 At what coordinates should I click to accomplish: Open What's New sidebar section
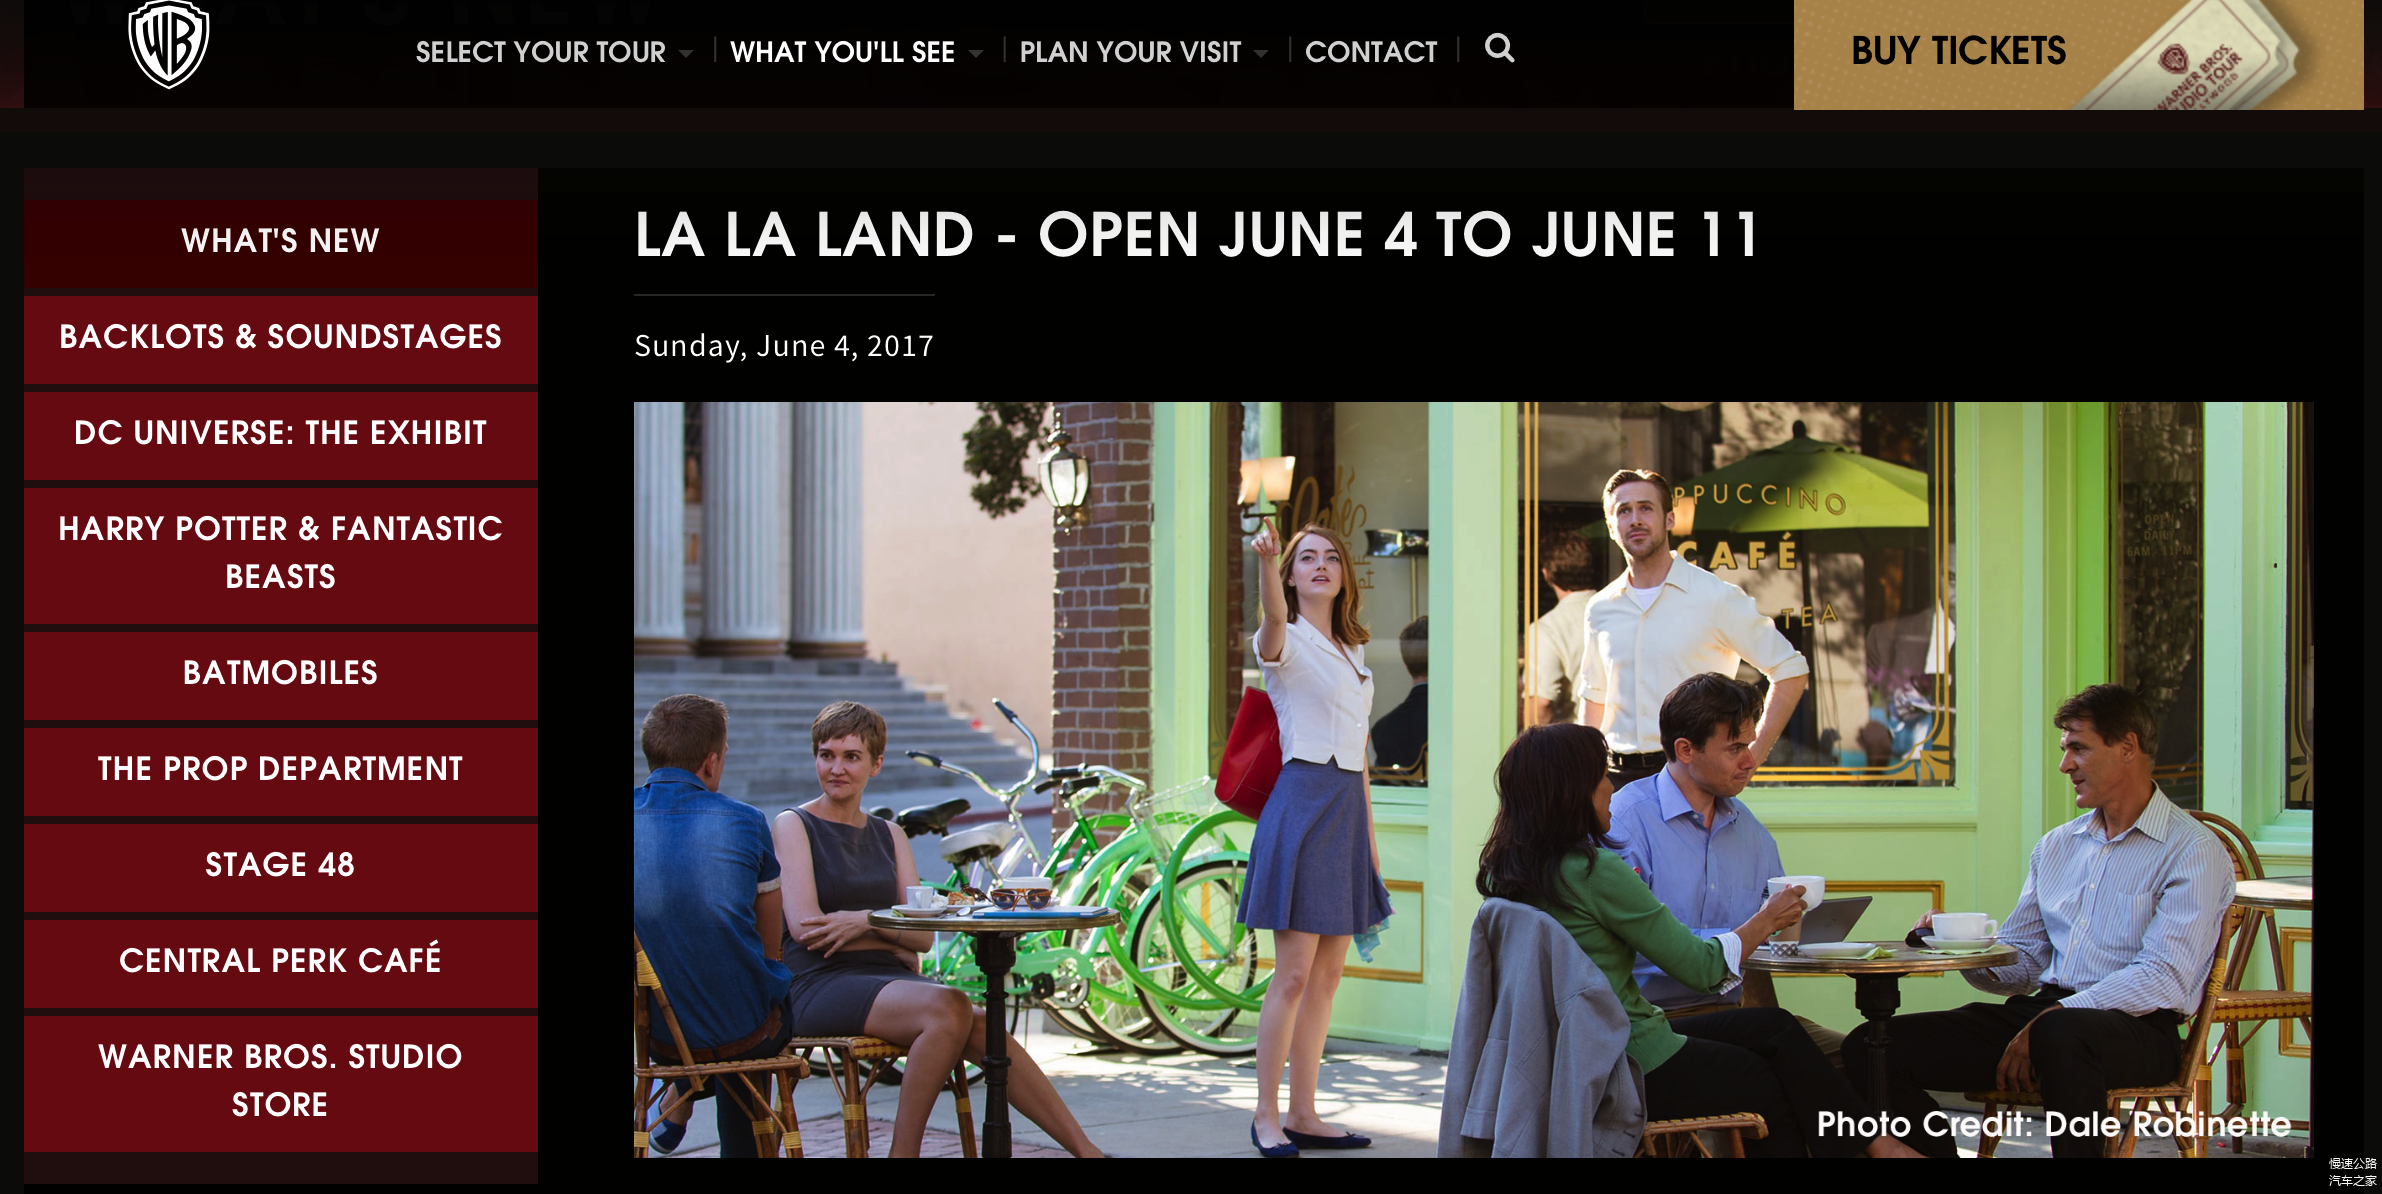(281, 241)
